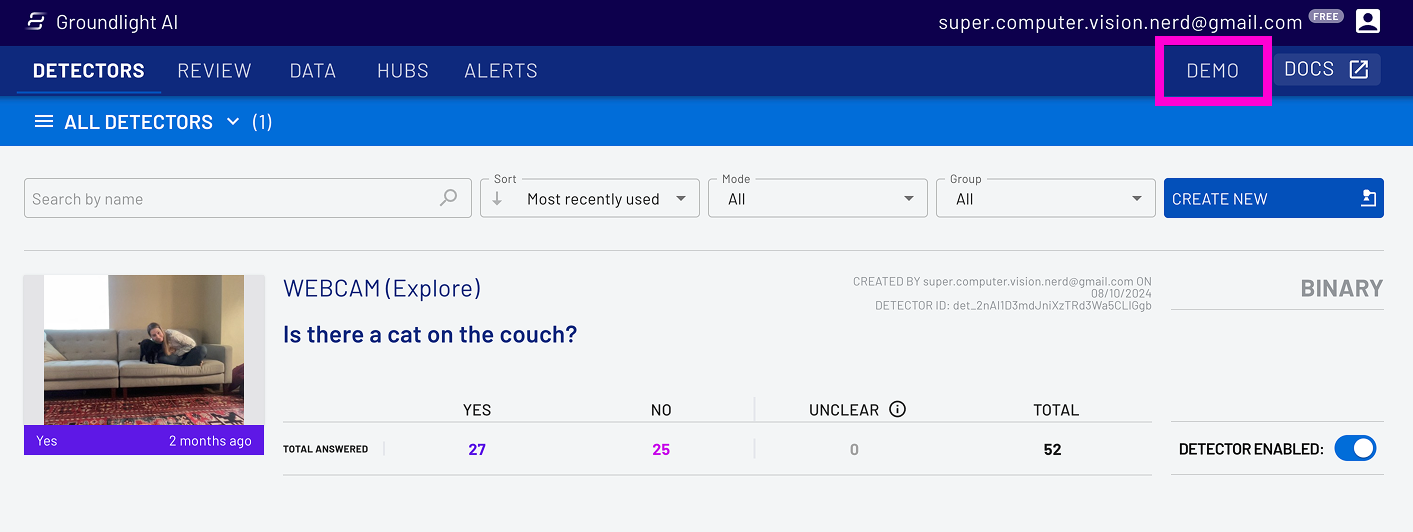Open the Sort dropdown showing Most recently used
1413x532 pixels.
[x=589, y=198]
